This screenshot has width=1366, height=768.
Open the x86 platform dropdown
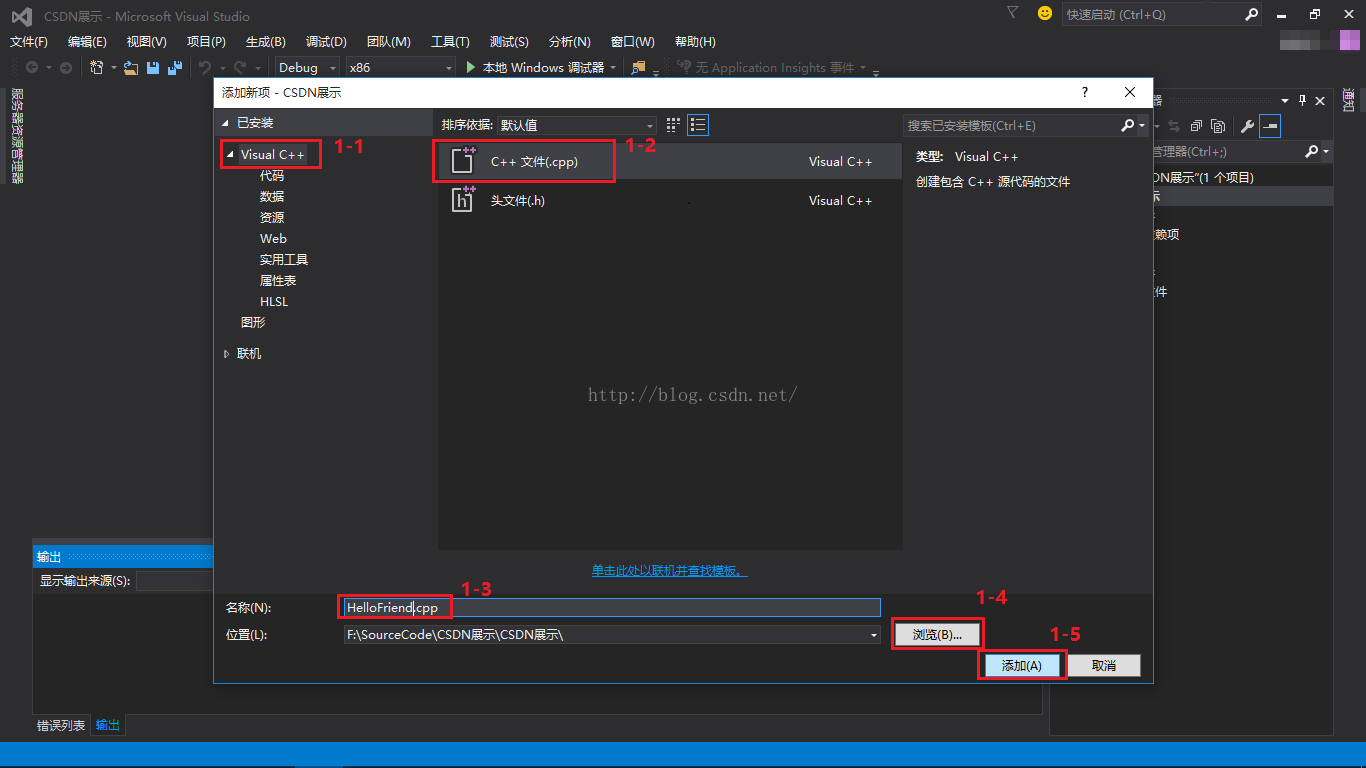400,68
